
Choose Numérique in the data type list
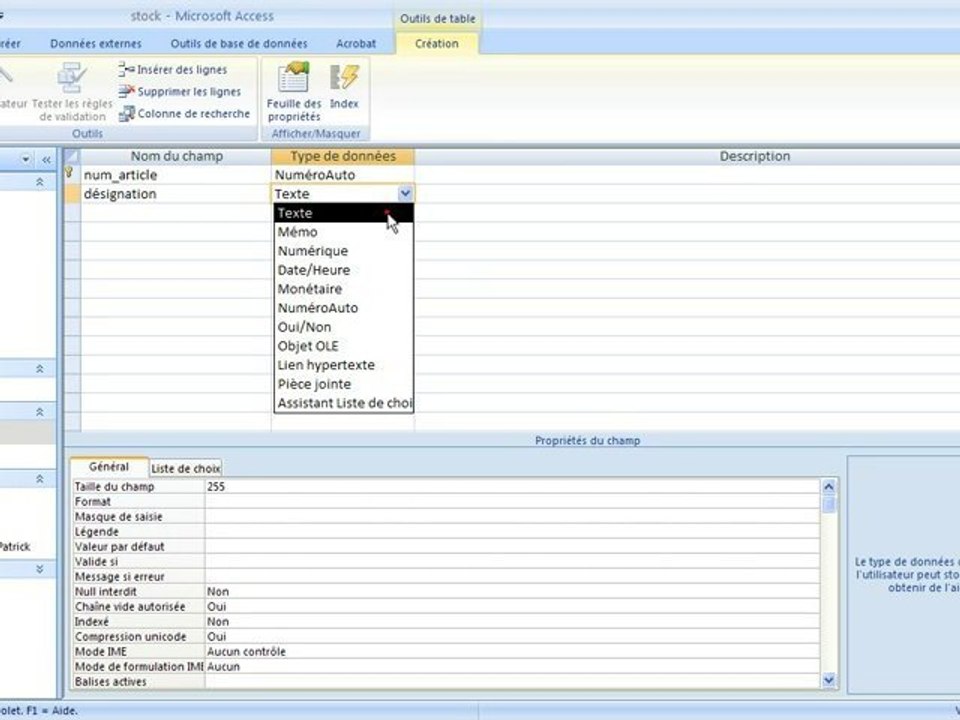[313, 251]
